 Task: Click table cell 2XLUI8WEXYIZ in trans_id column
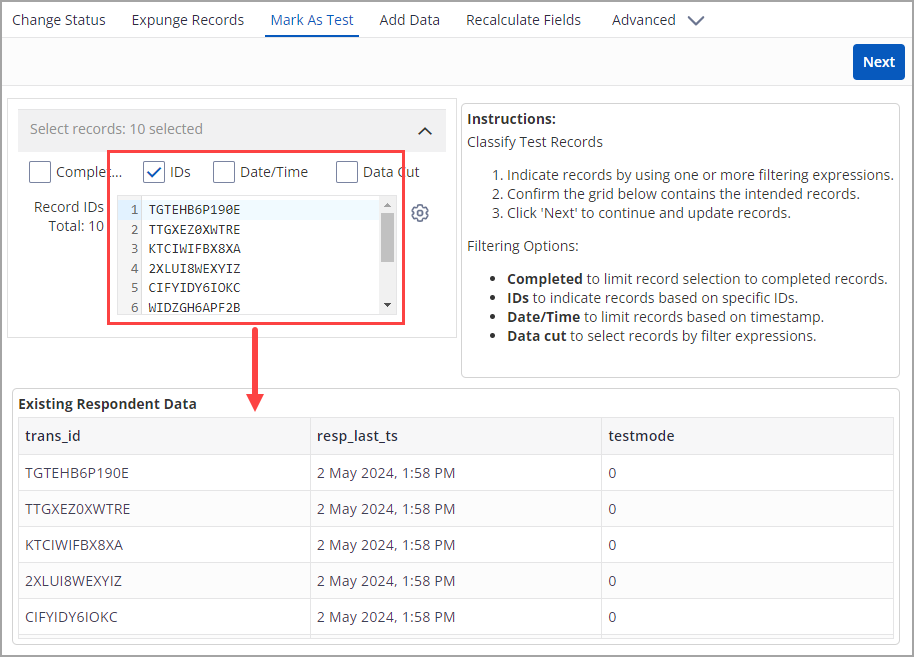pos(164,581)
